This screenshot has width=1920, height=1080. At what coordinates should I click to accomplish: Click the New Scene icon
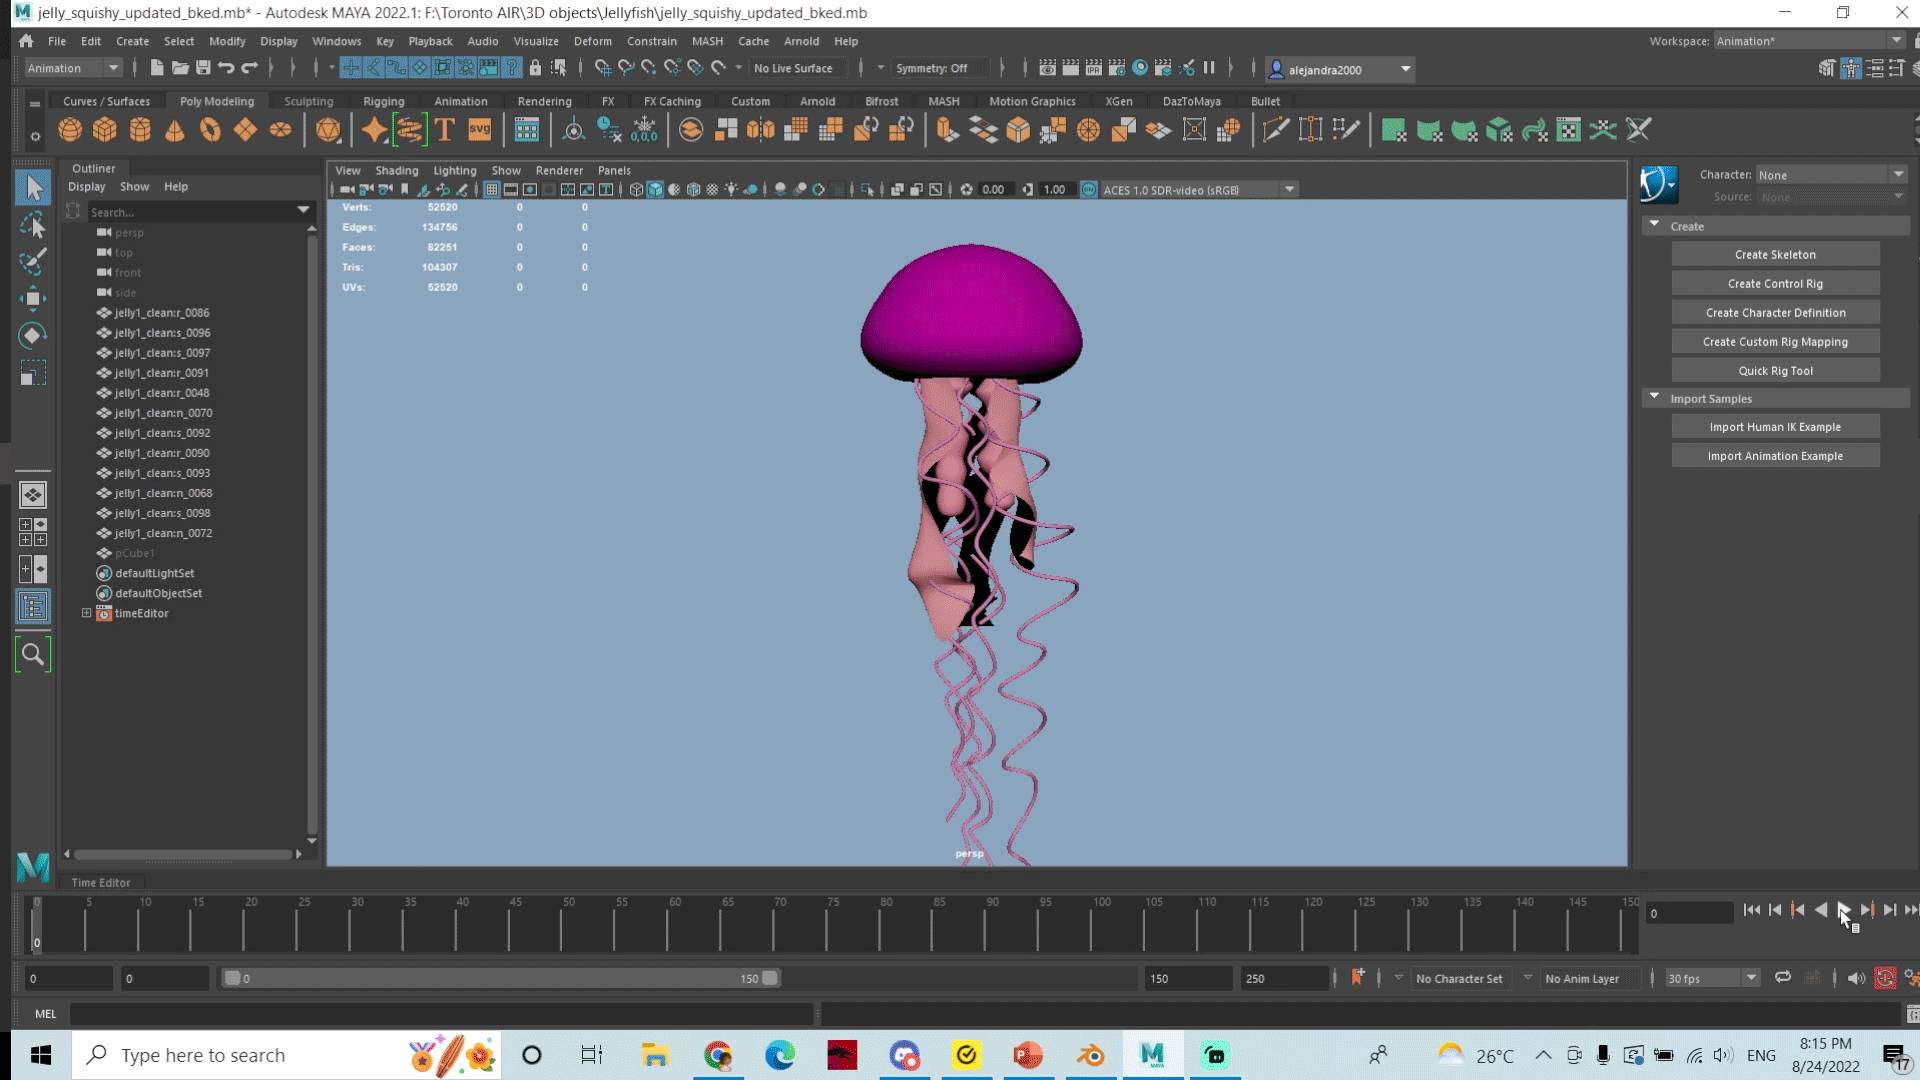[x=157, y=68]
